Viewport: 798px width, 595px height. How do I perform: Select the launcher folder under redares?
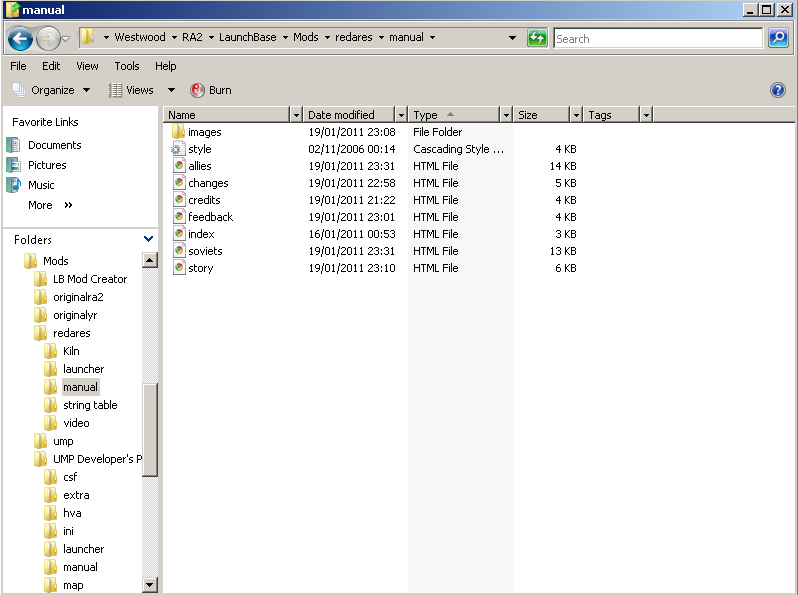pyautogui.click(x=83, y=369)
